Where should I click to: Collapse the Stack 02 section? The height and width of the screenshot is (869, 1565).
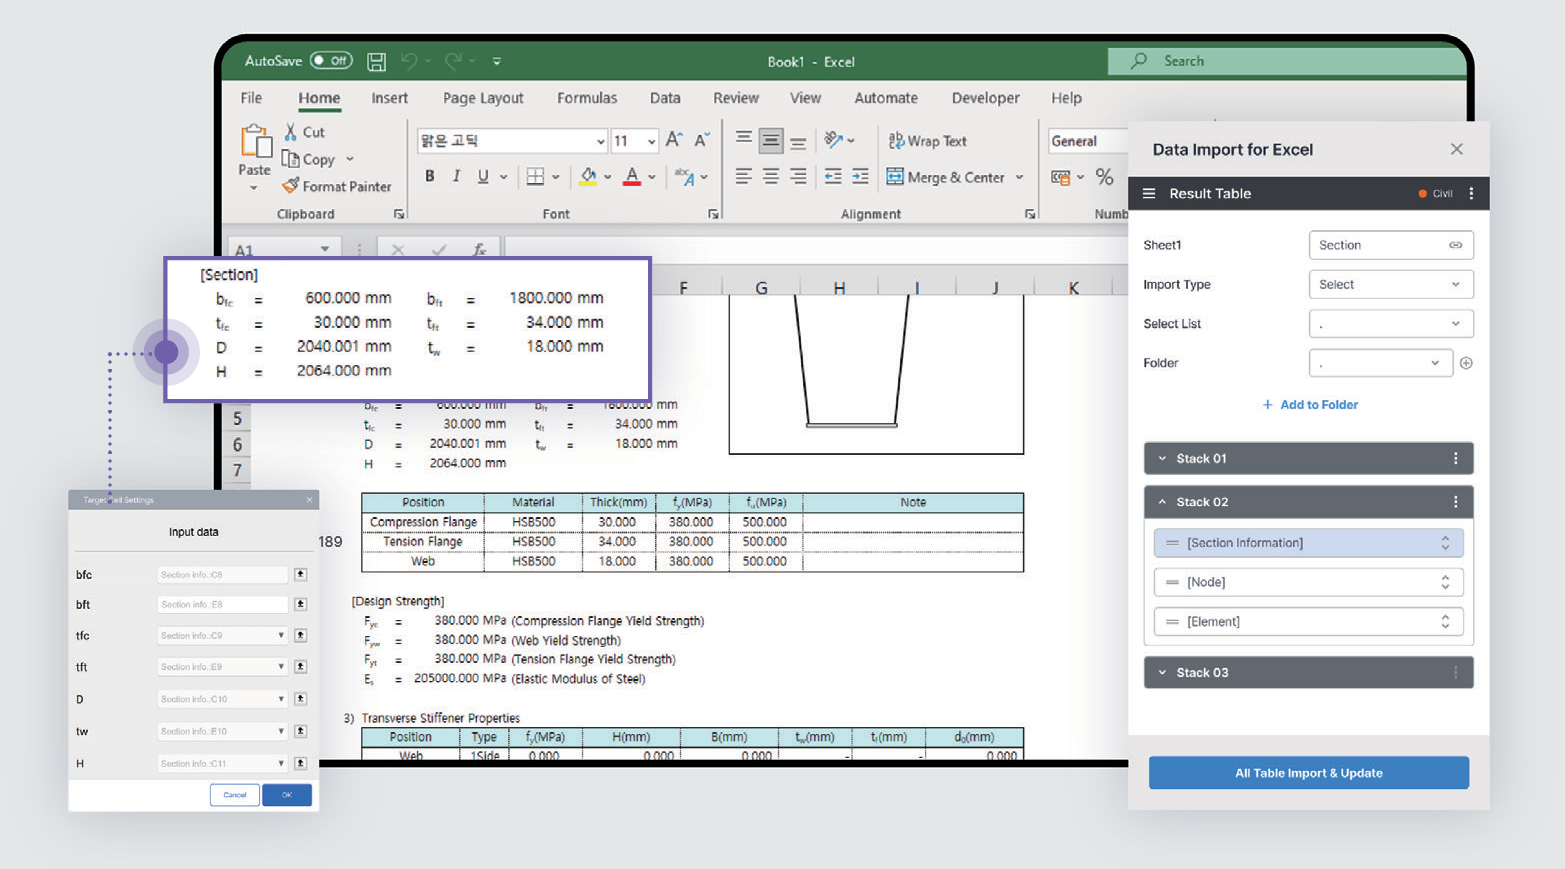pyautogui.click(x=1162, y=502)
